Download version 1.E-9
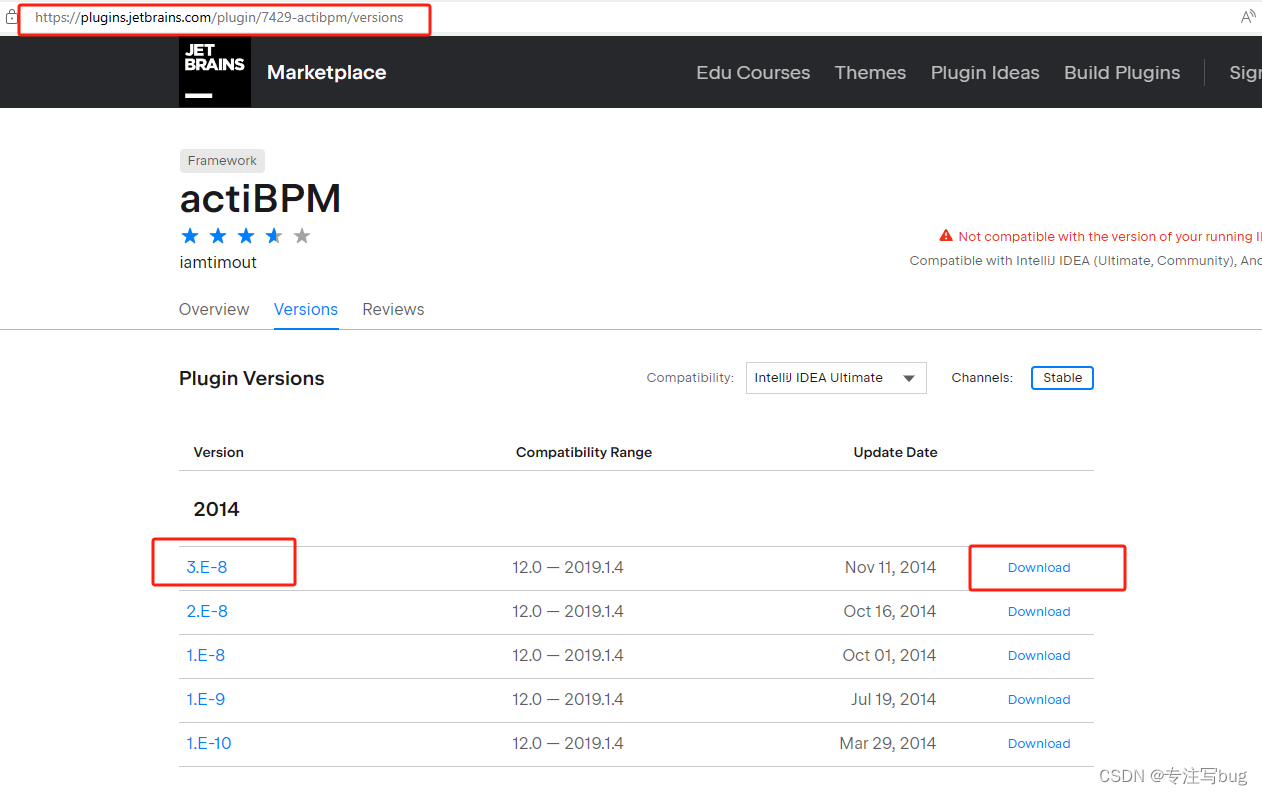The height and width of the screenshot is (795, 1262). [1039, 699]
